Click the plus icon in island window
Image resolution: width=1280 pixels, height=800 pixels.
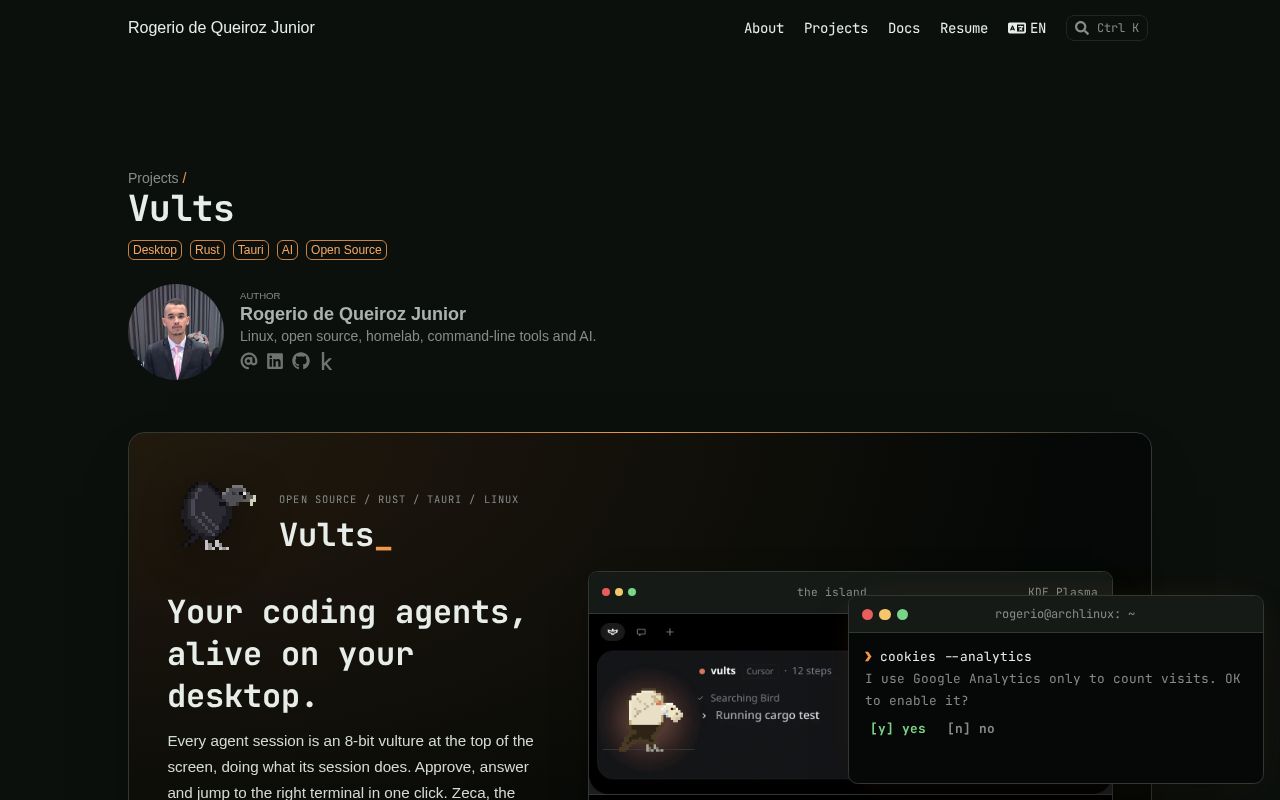670,632
